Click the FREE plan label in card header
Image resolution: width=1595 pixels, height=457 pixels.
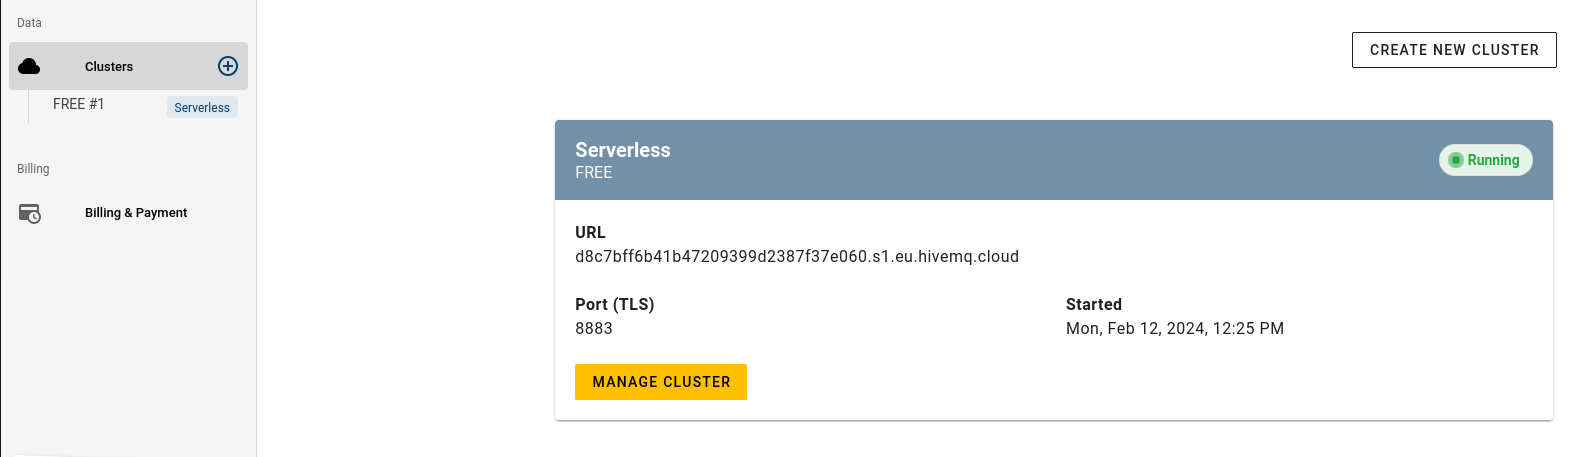(x=594, y=172)
